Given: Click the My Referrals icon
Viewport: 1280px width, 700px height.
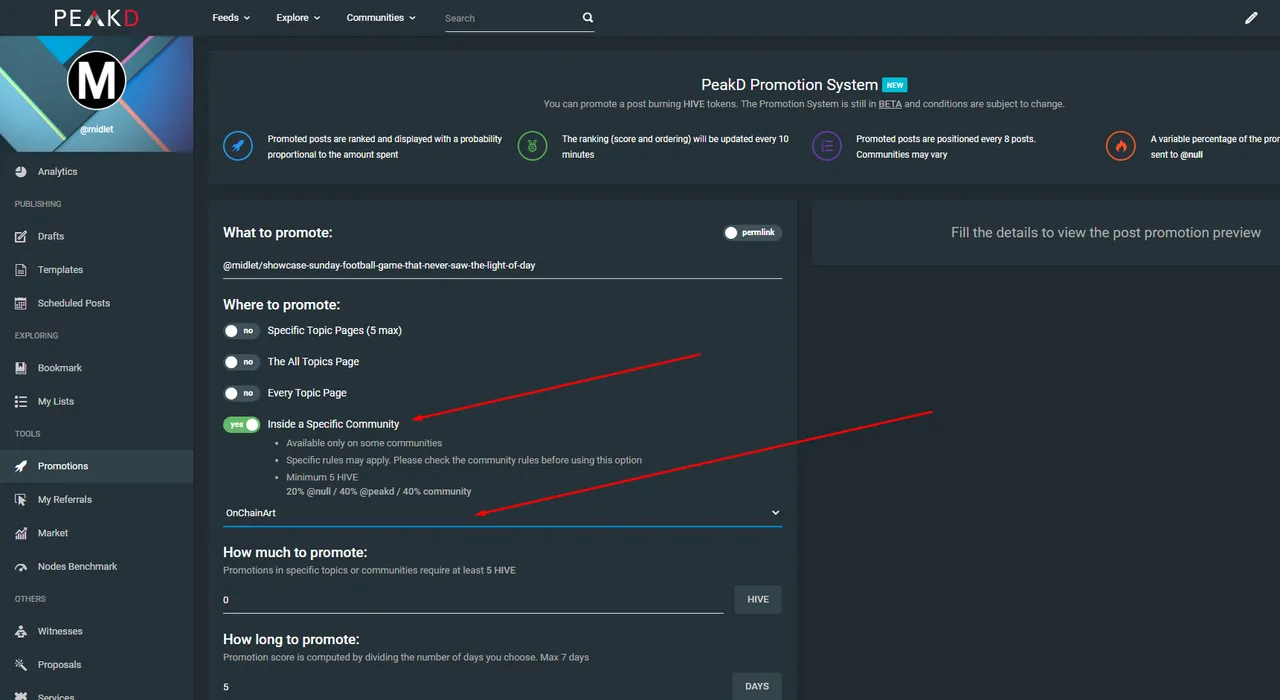Looking at the screenshot, I should (21, 500).
